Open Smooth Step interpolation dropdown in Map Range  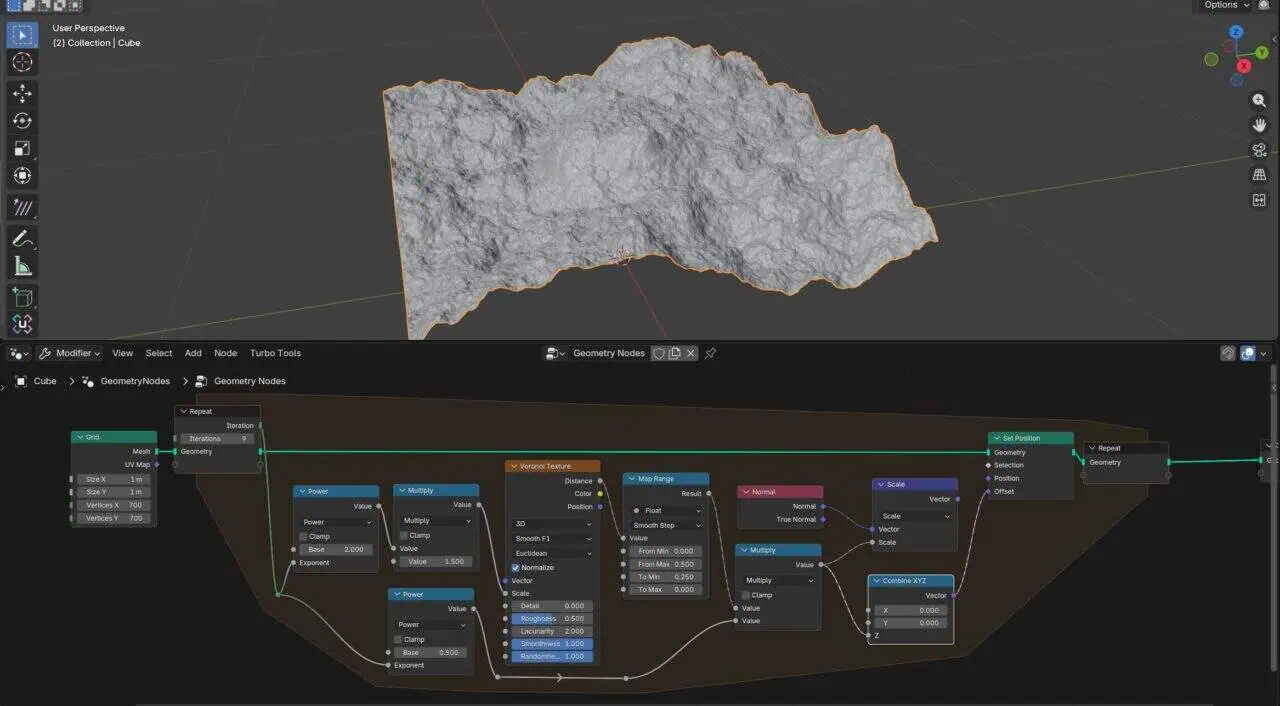(x=666, y=525)
